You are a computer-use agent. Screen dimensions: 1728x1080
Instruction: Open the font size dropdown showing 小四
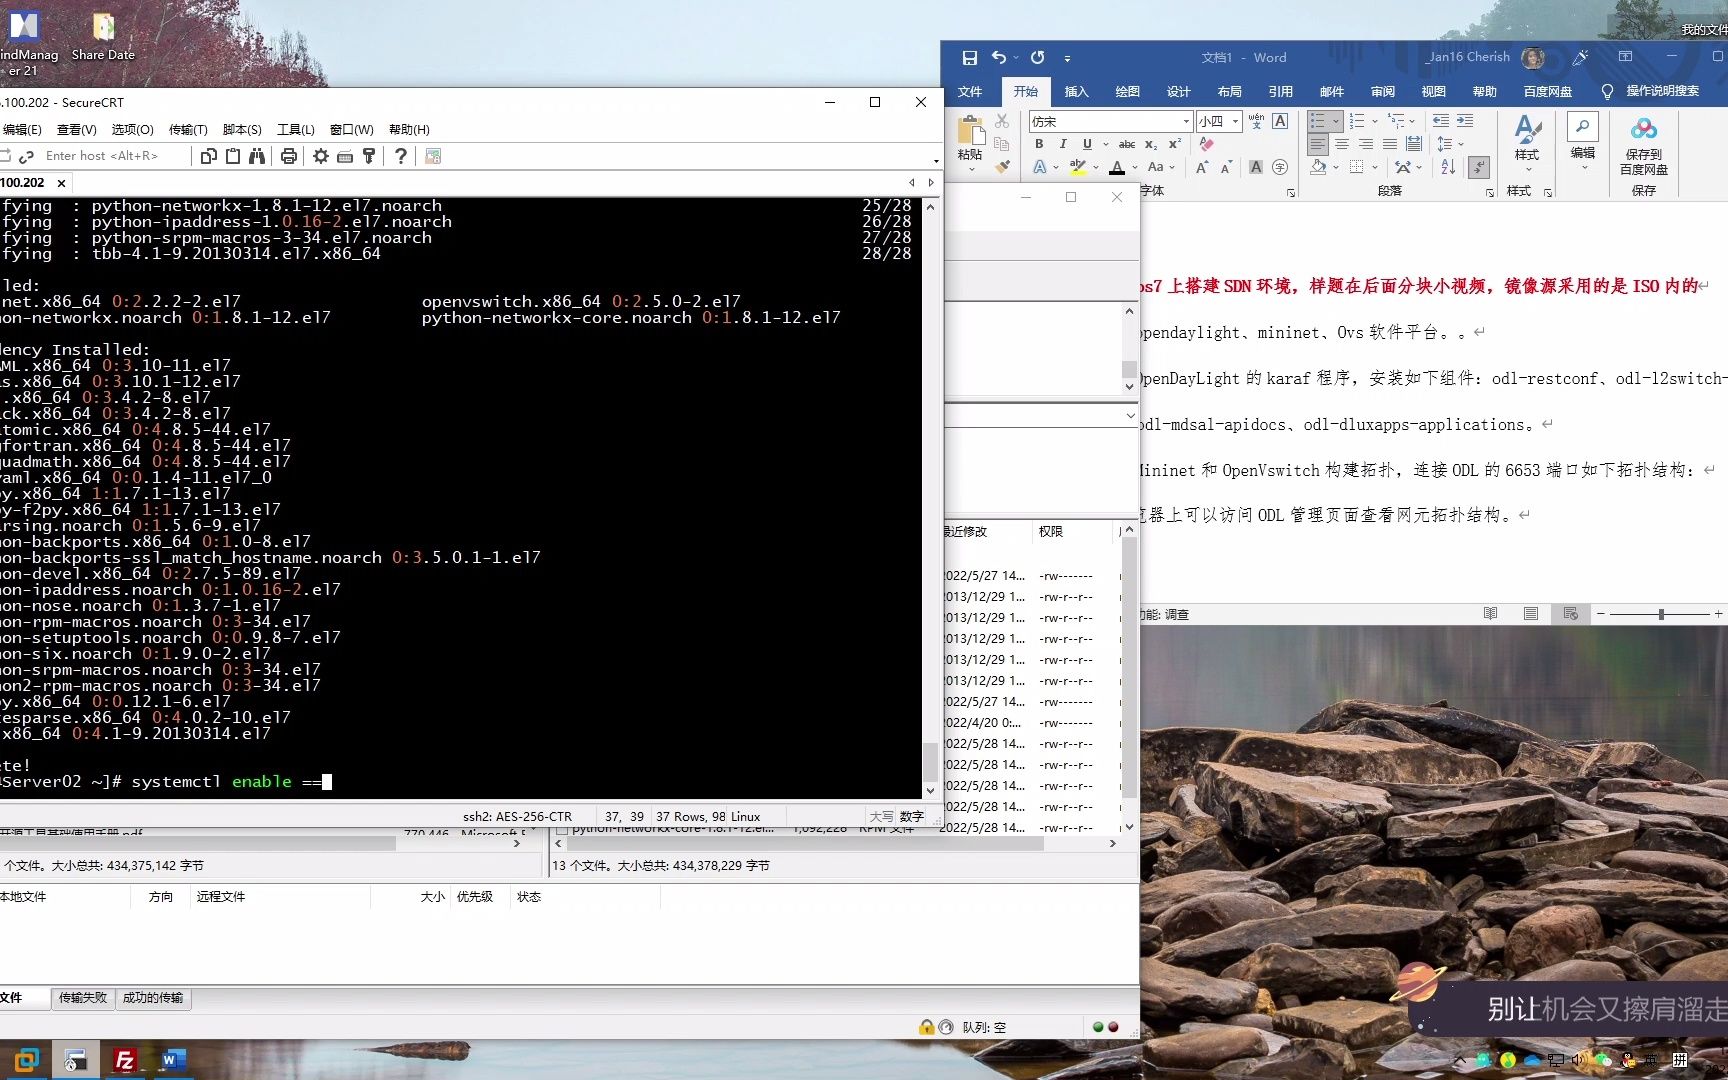1236,121
